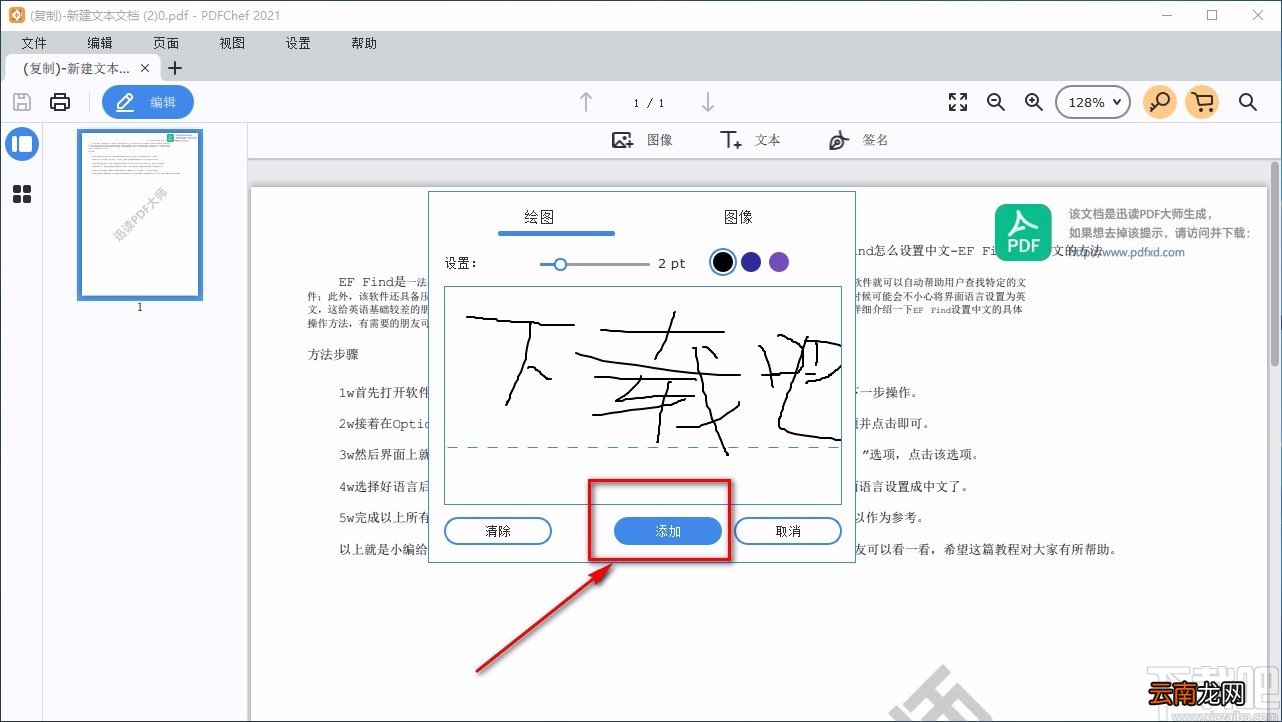1282x722 pixels.
Task: Click the shopping cart icon
Action: [x=1203, y=102]
